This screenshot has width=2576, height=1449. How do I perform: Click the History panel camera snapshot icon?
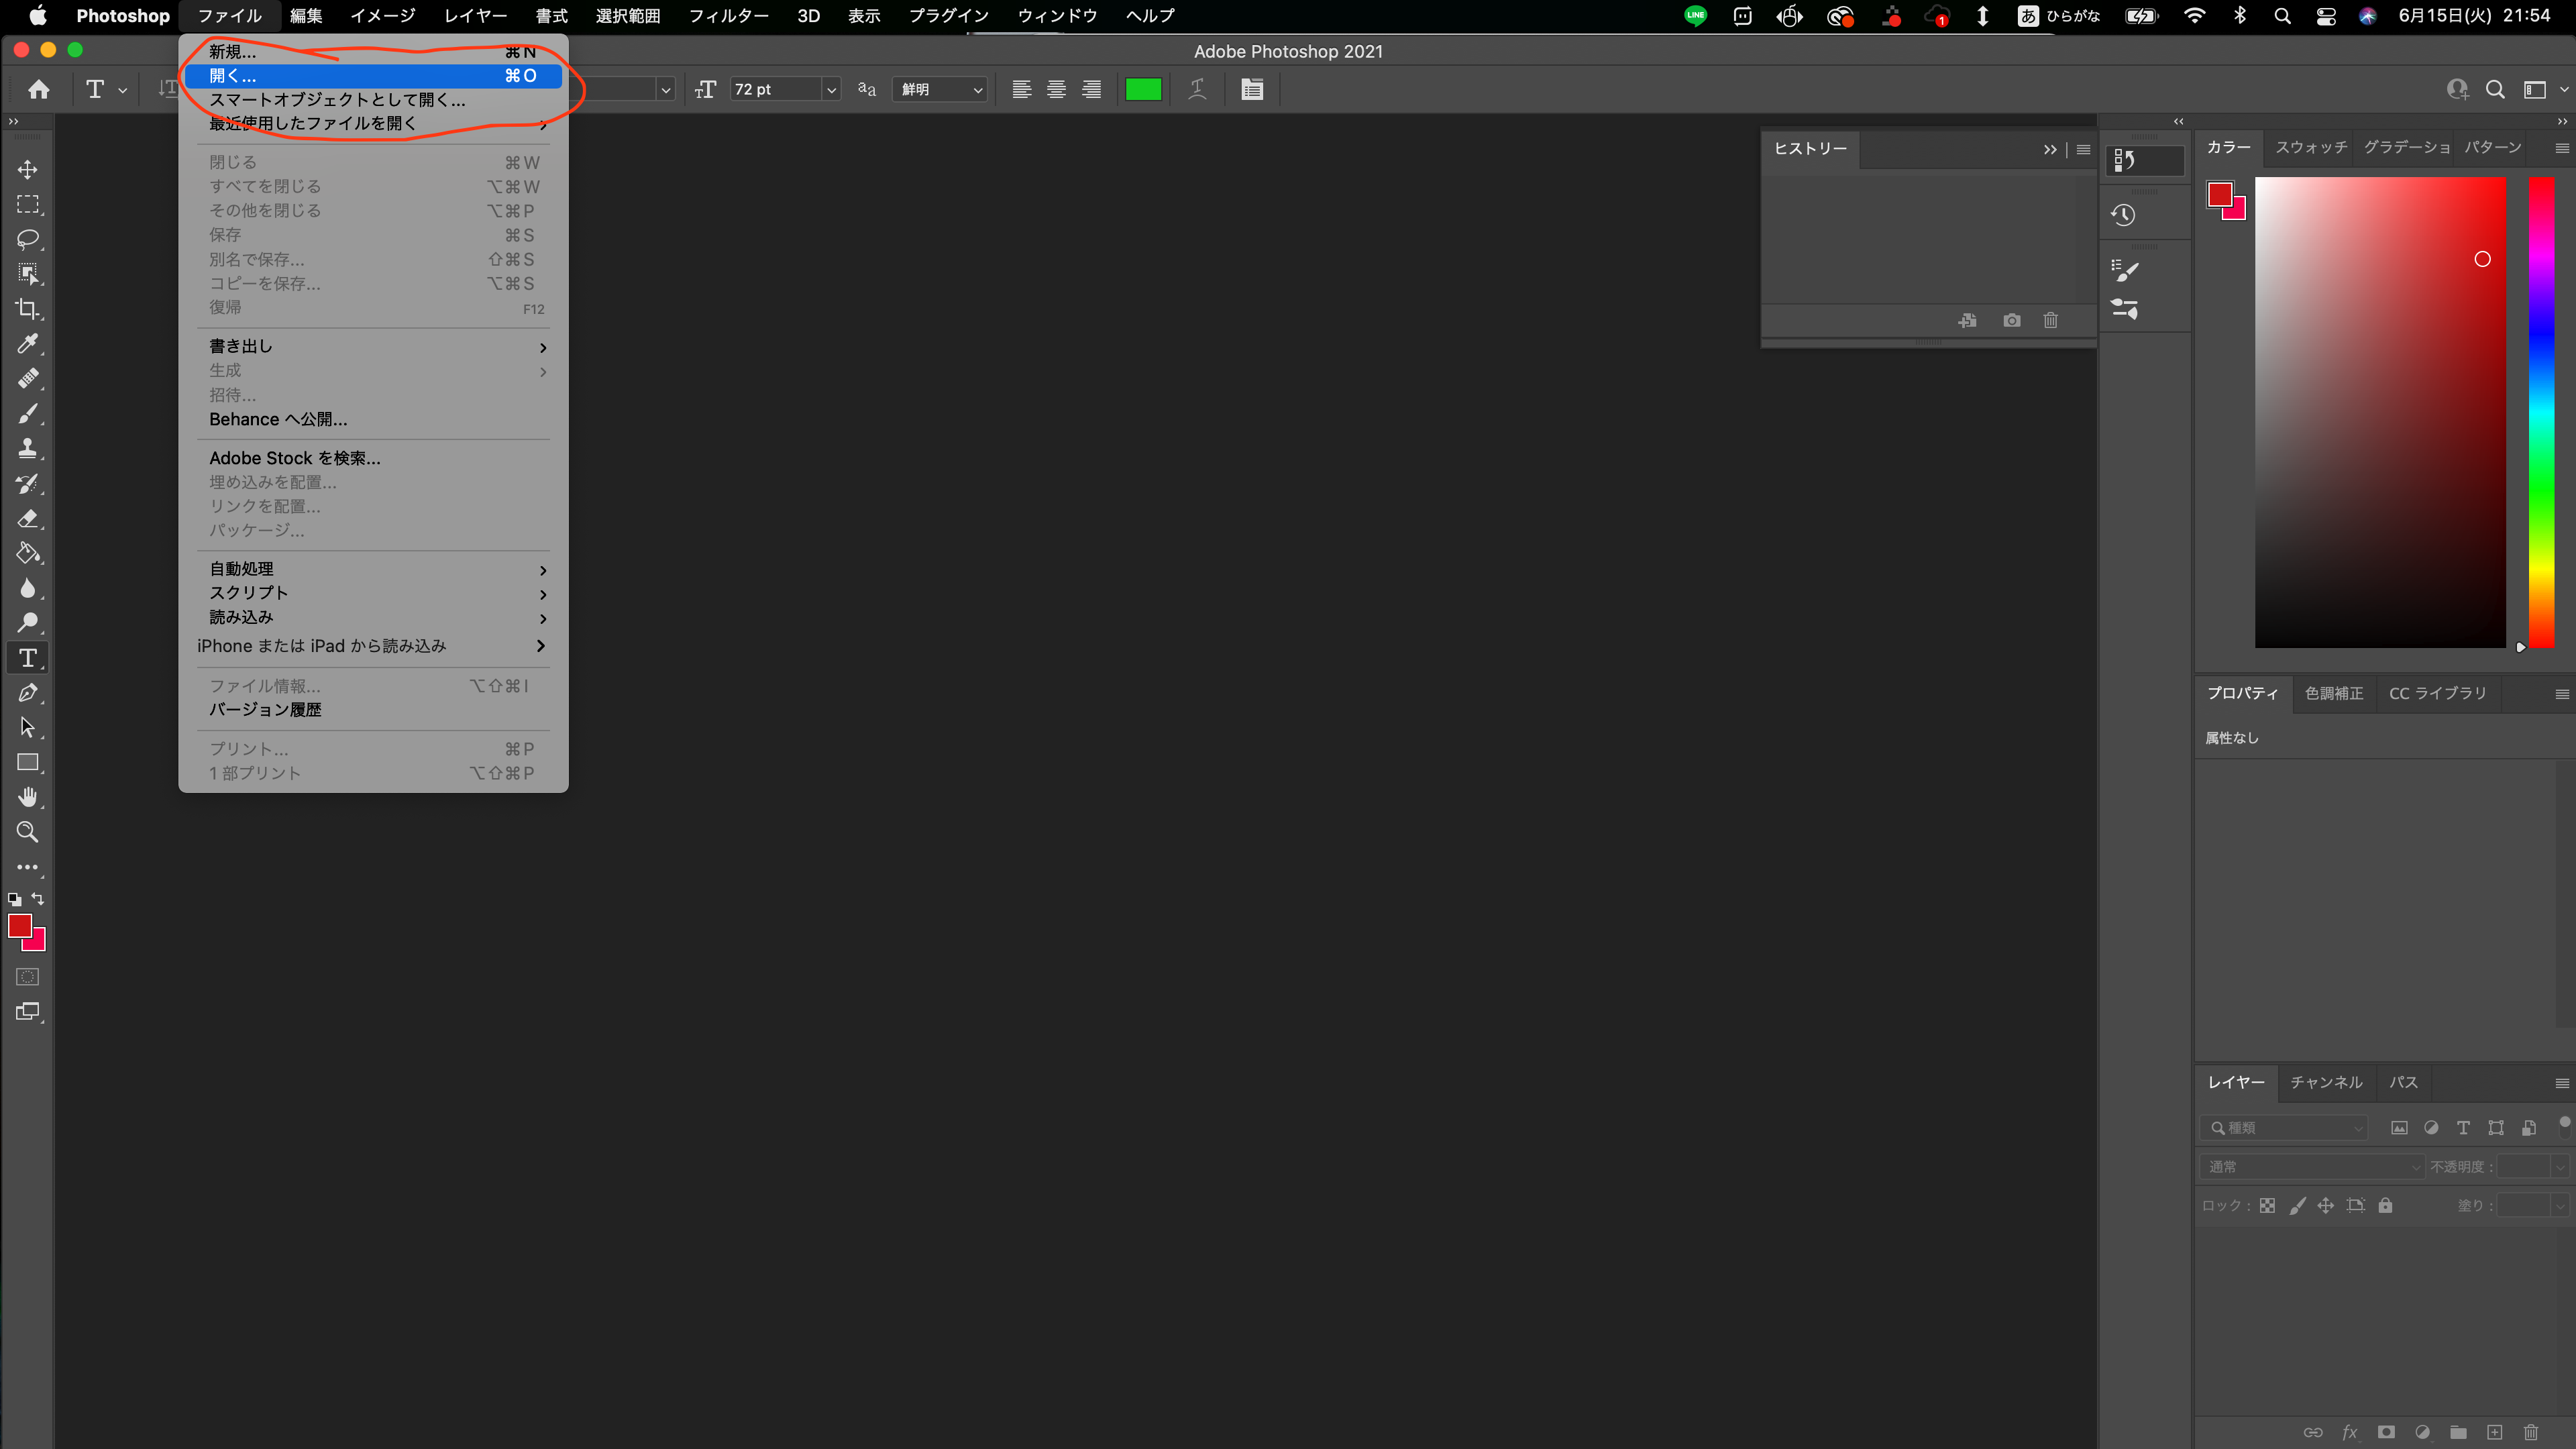2012,320
